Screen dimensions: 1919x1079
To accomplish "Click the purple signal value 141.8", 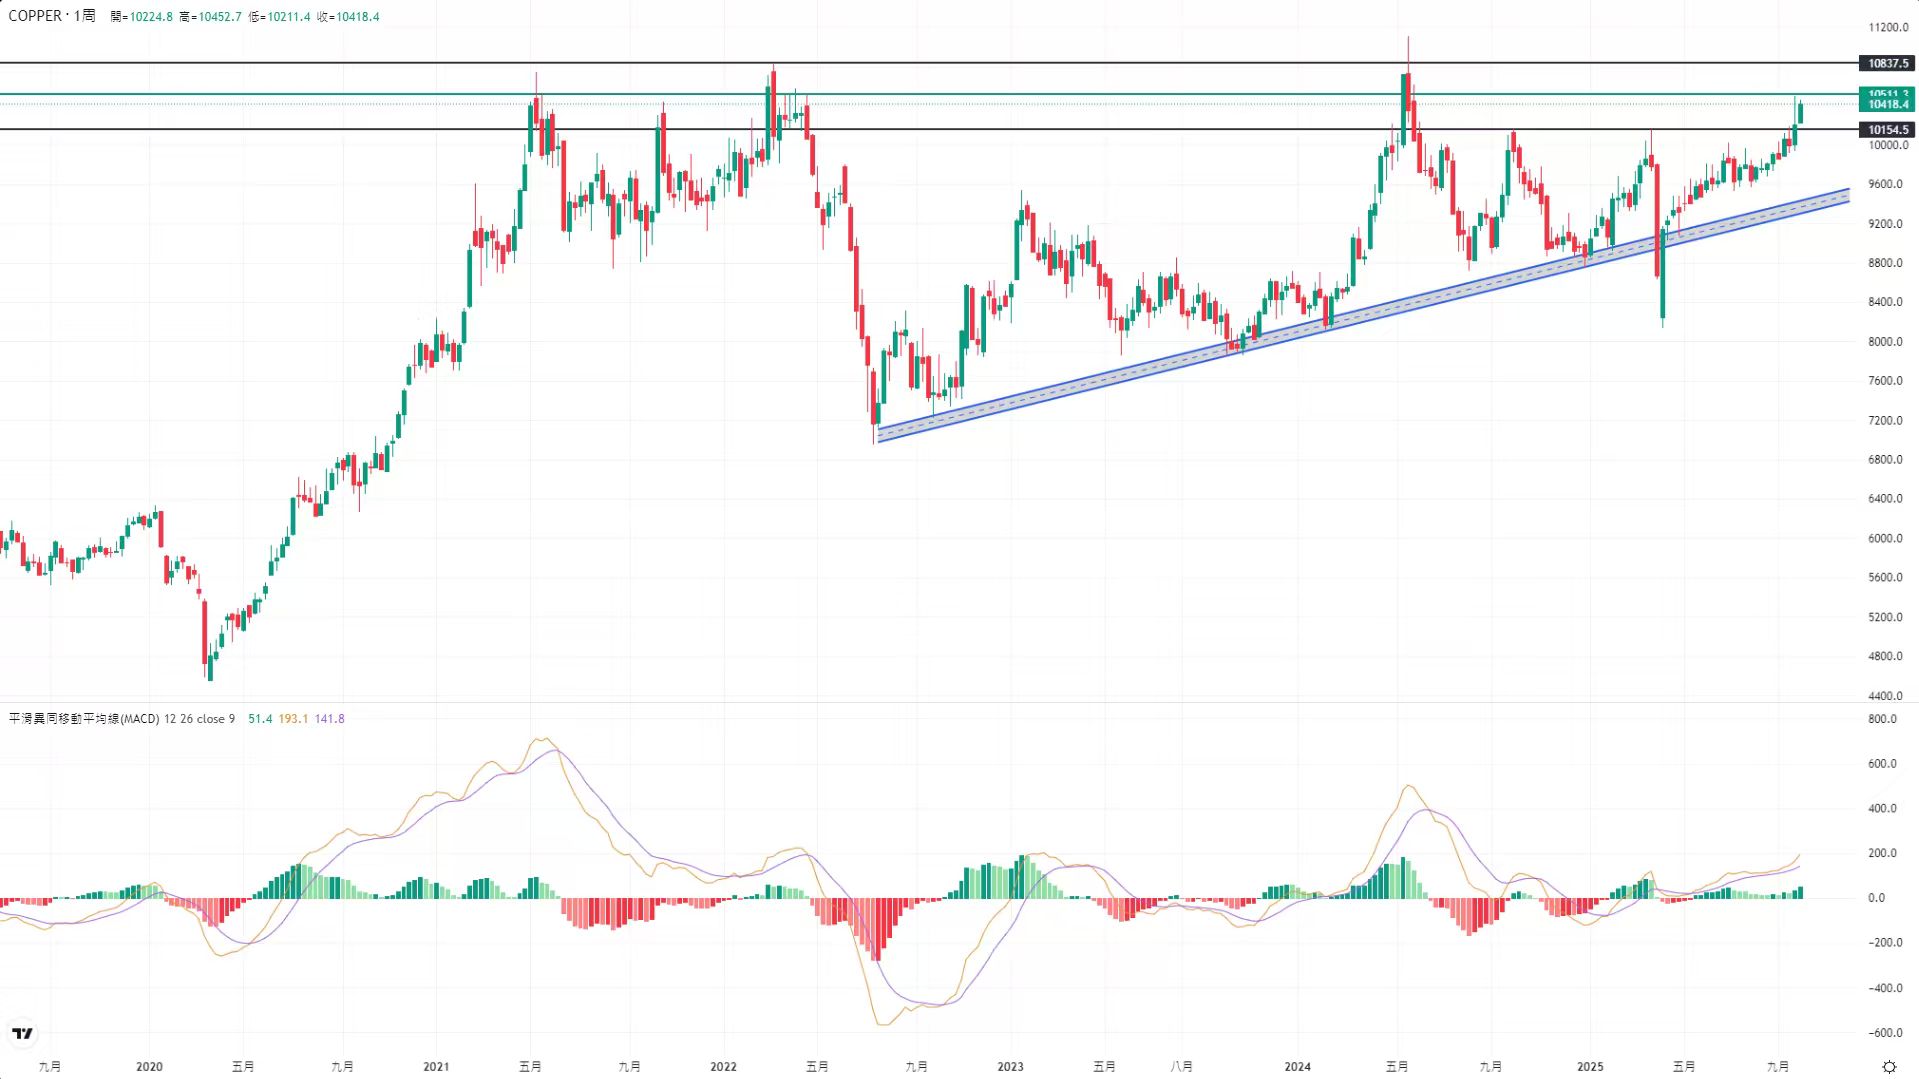I will coord(329,719).
